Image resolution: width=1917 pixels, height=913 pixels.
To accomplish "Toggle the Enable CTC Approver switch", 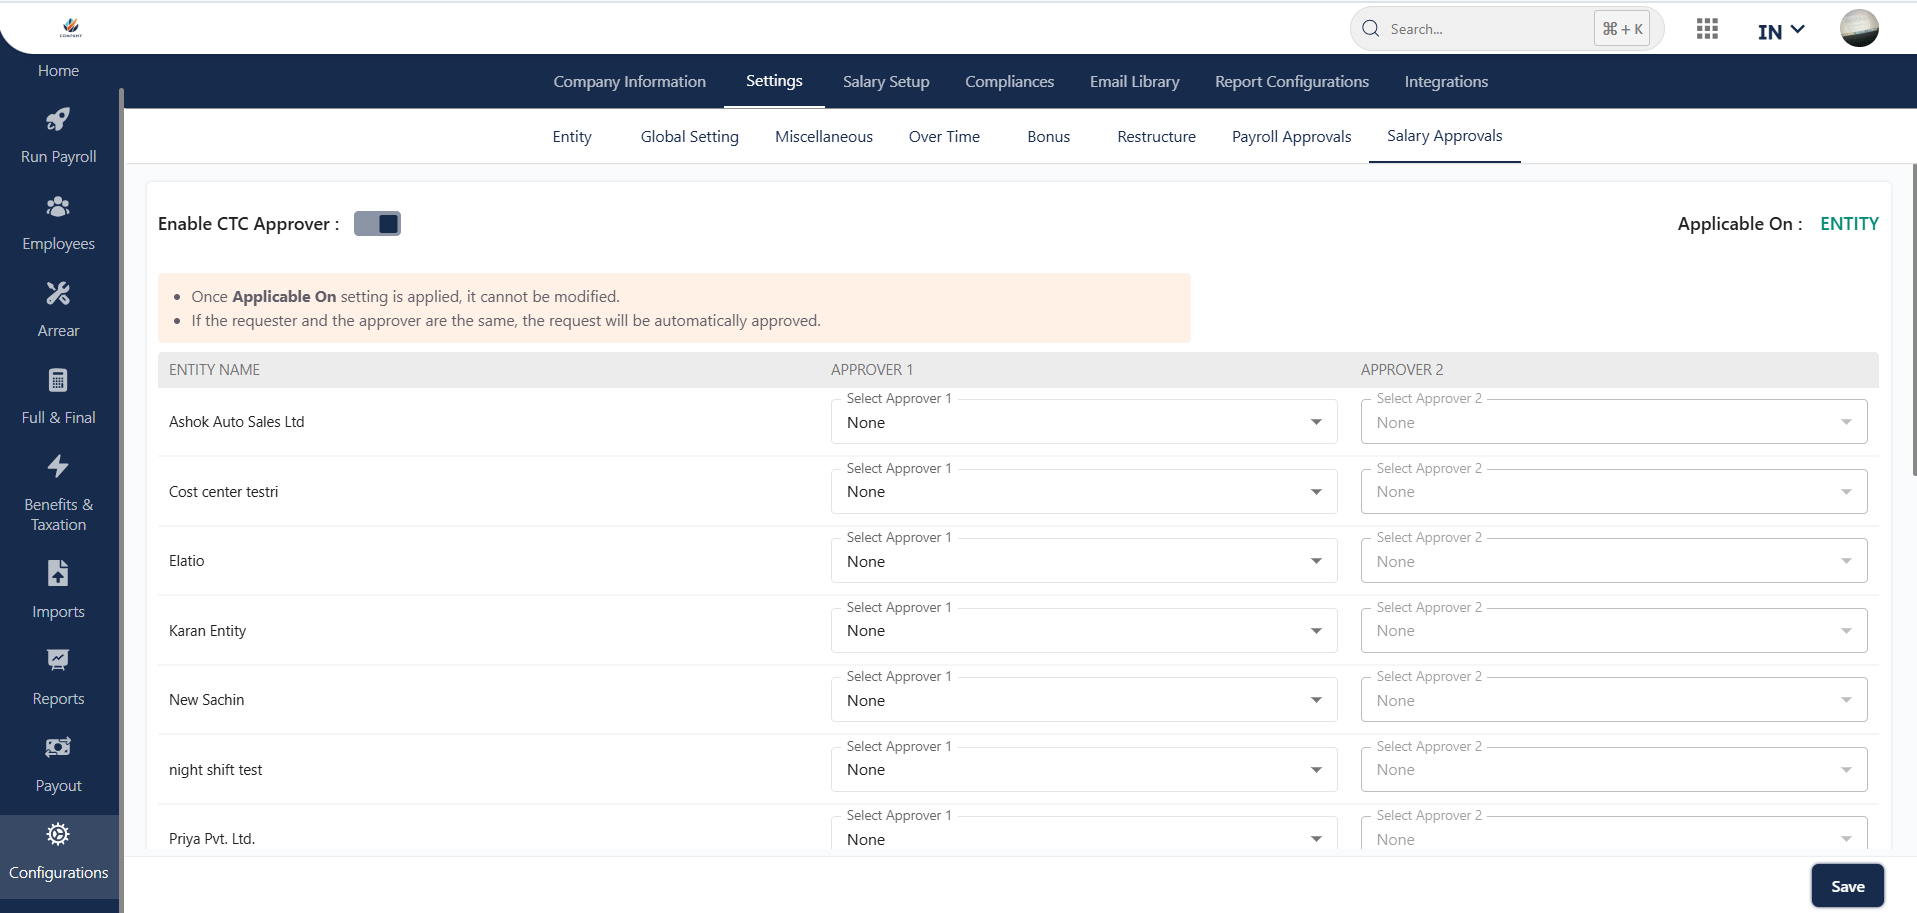I will coord(377,223).
